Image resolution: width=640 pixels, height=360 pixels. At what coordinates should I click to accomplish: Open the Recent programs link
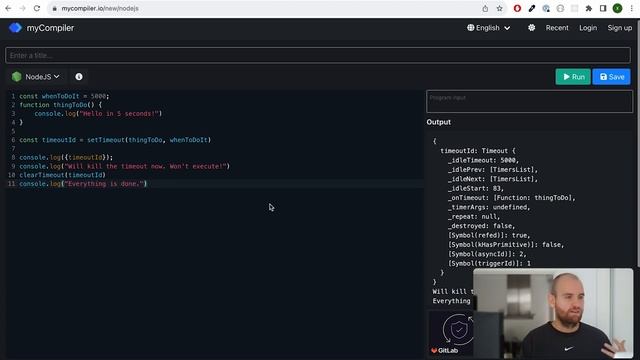point(557,28)
